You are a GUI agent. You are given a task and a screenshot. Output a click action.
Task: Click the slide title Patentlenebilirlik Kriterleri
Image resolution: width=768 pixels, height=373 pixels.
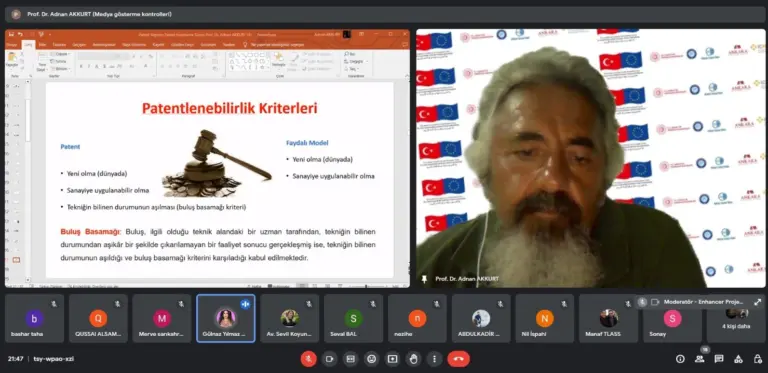pyautogui.click(x=230, y=108)
